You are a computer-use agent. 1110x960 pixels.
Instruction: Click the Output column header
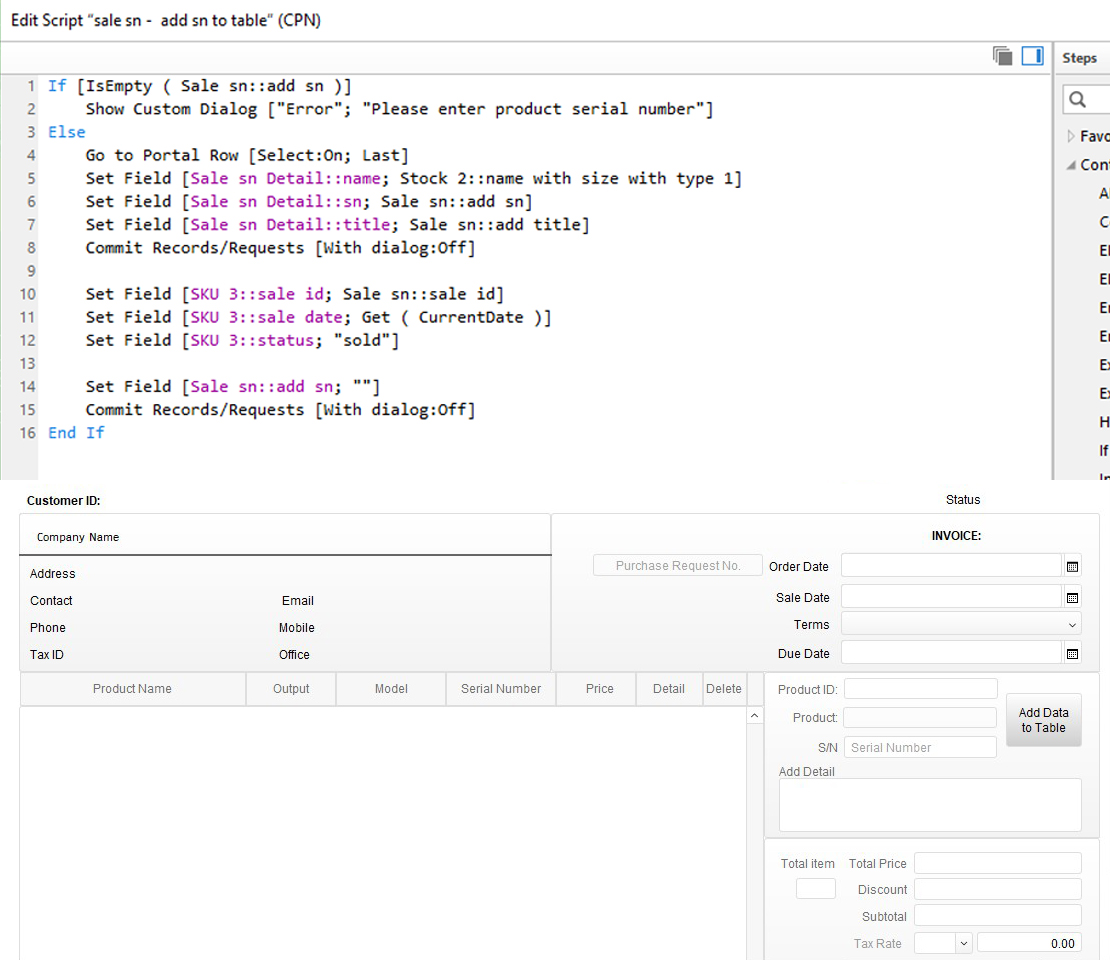pyautogui.click(x=291, y=689)
